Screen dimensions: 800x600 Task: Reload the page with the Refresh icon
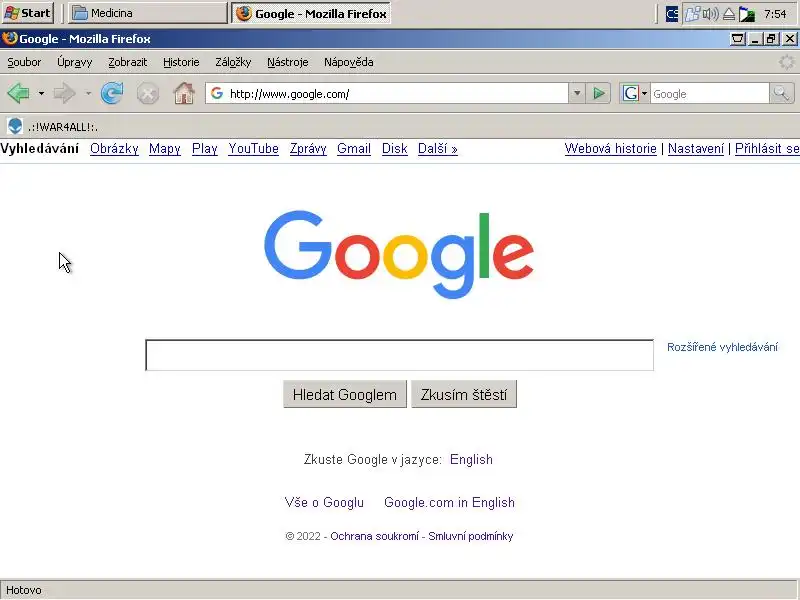coord(112,93)
